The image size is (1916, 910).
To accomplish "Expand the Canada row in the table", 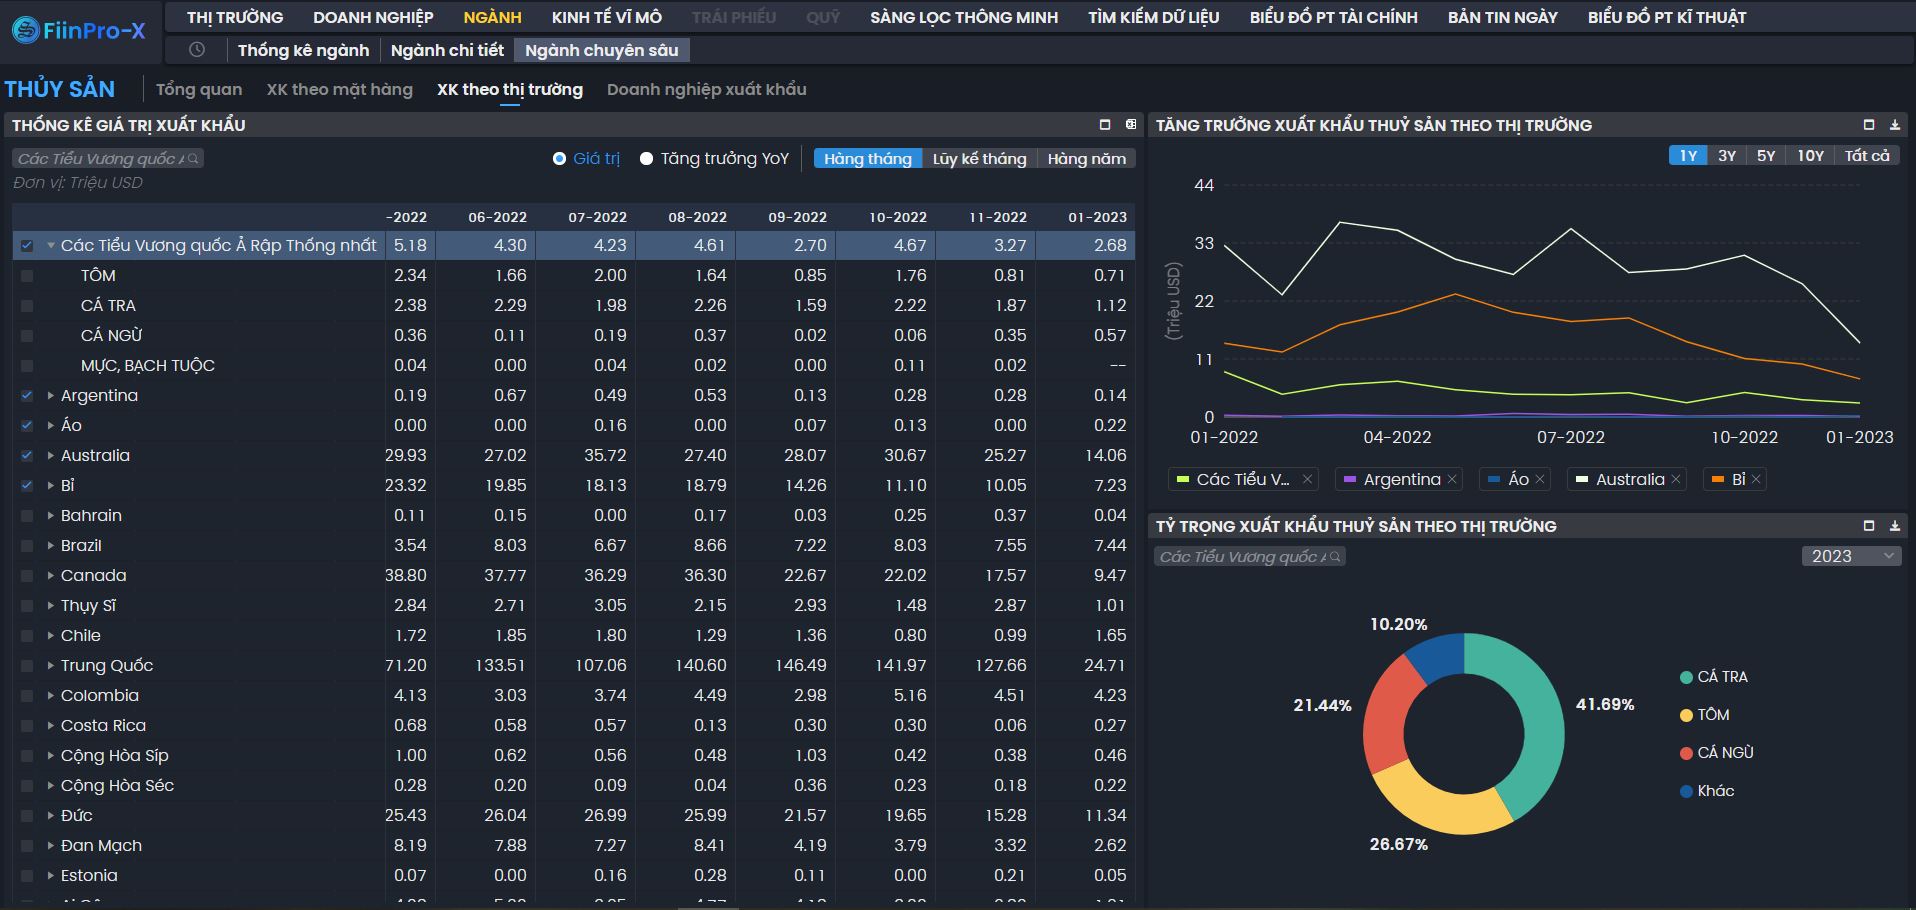I will click(50, 576).
